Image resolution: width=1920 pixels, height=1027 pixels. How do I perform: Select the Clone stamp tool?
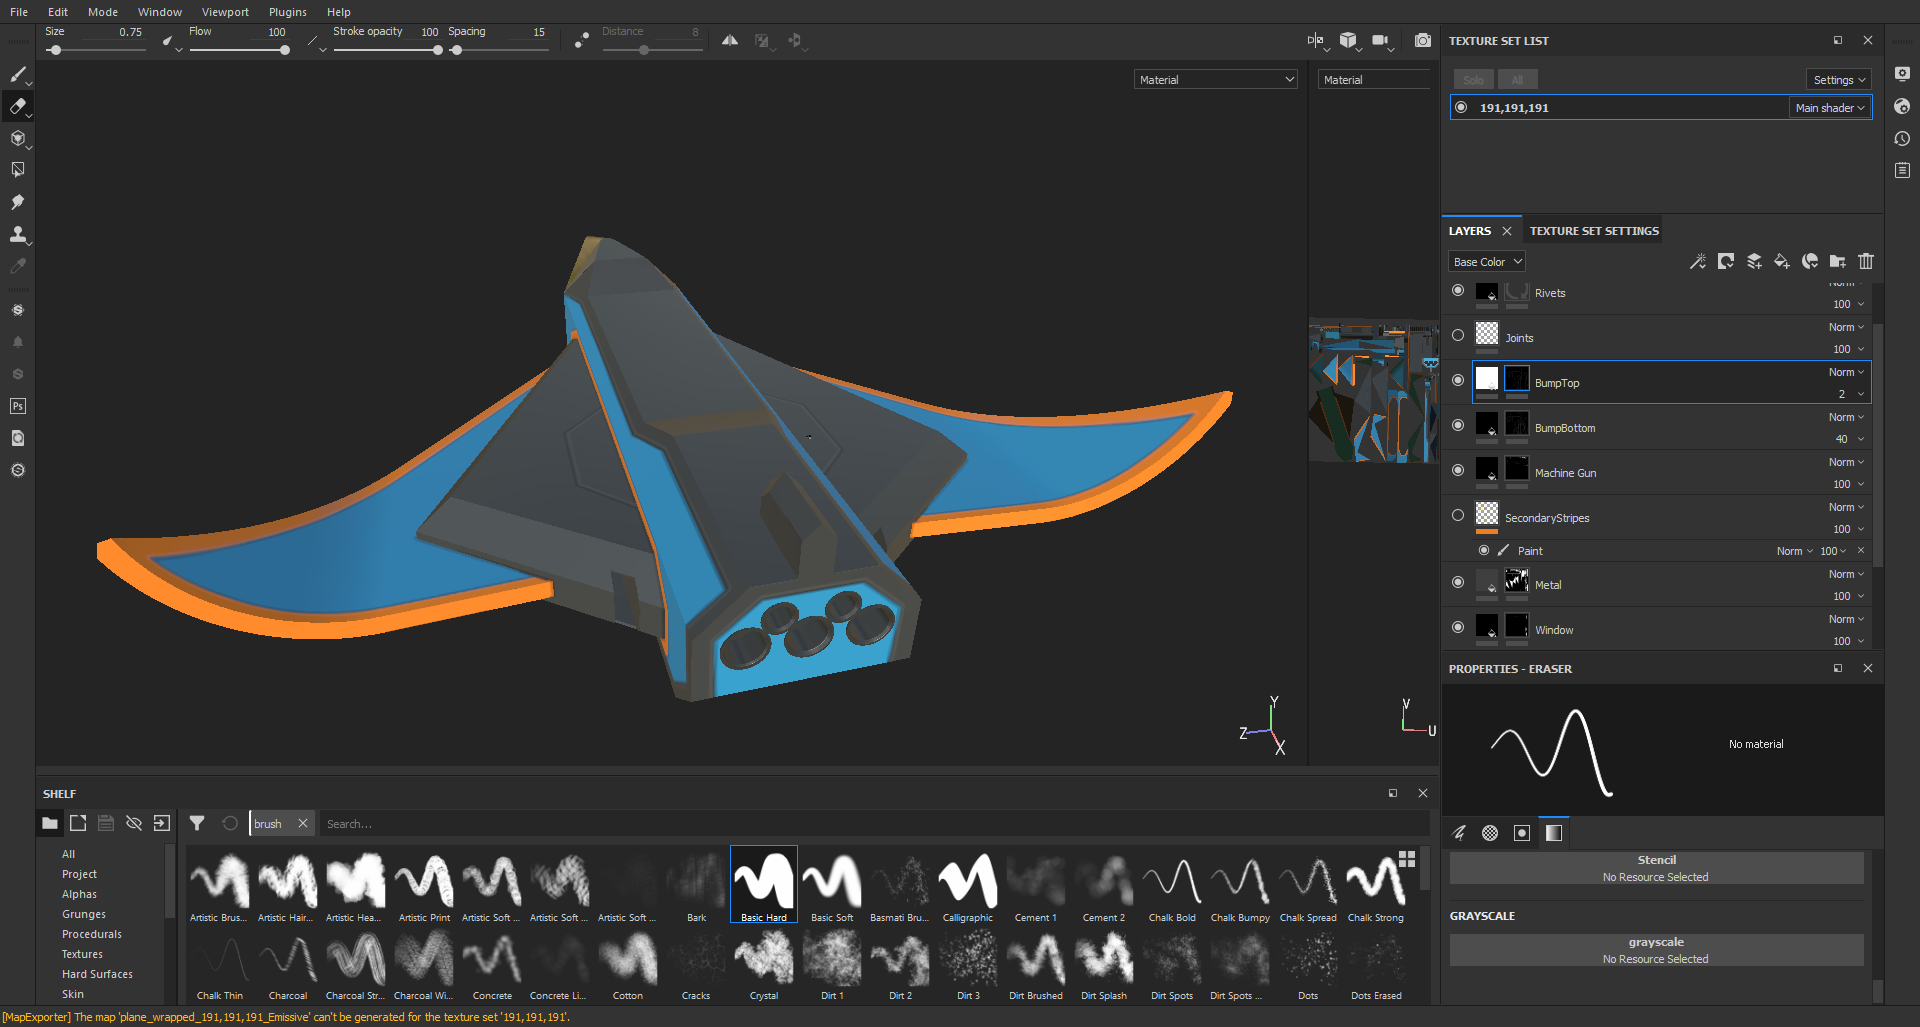pyautogui.click(x=17, y=234)
